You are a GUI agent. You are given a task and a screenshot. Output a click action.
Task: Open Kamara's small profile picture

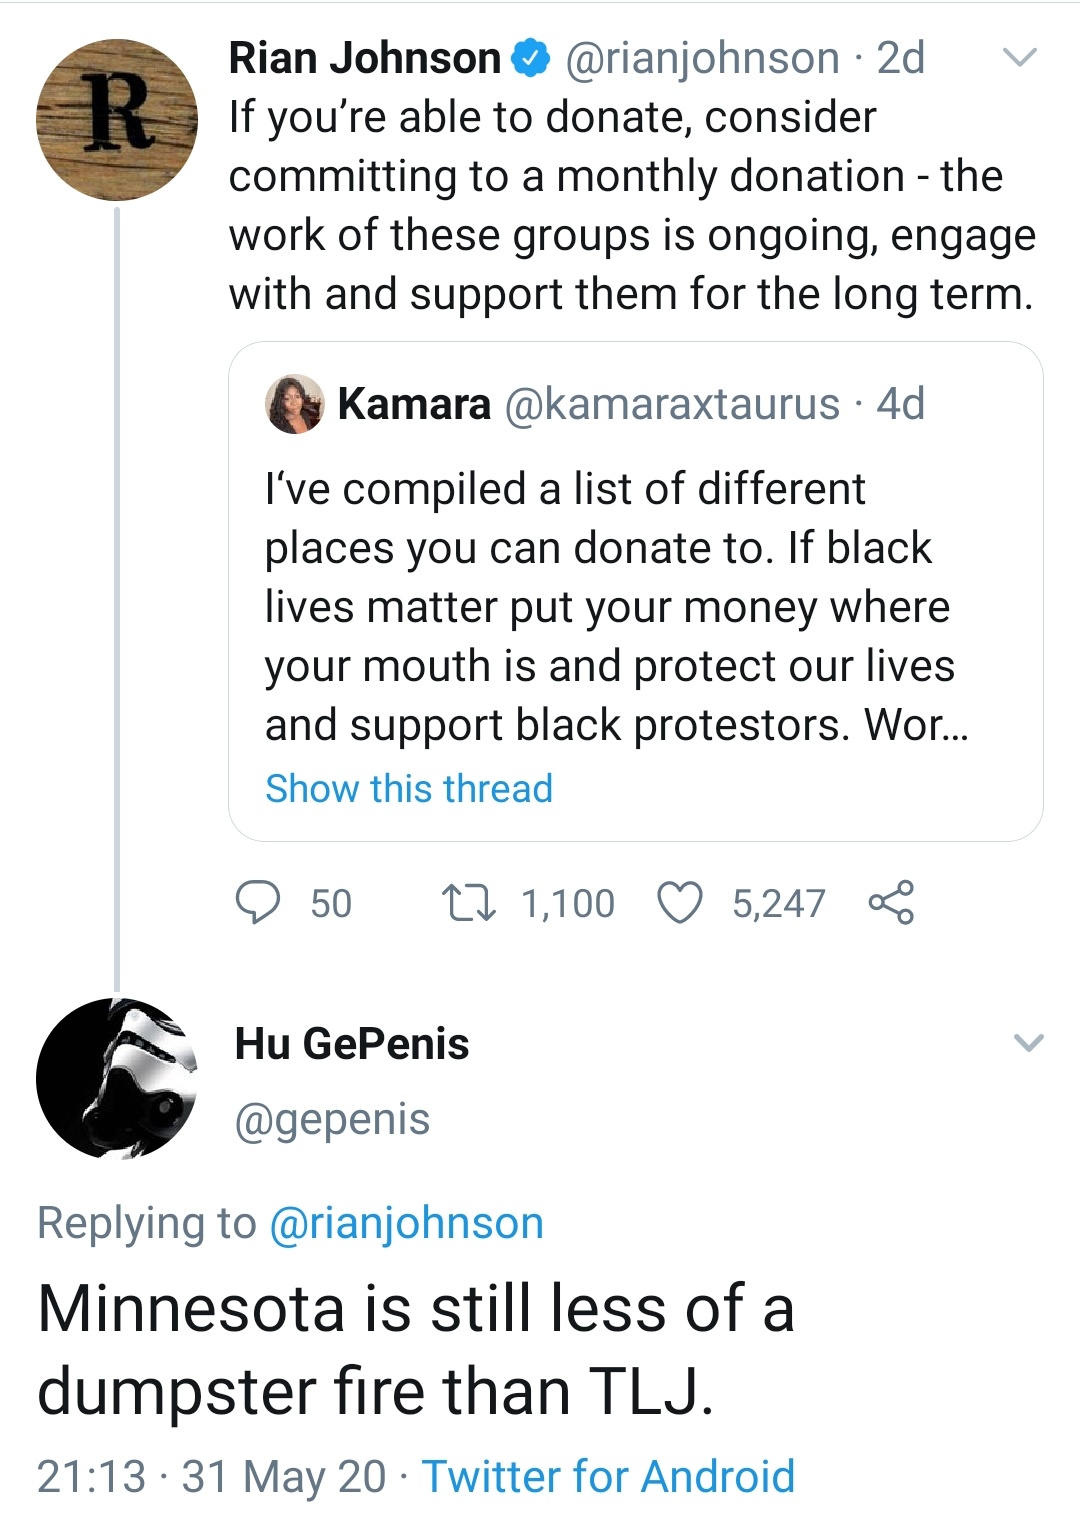coord(294,404)
